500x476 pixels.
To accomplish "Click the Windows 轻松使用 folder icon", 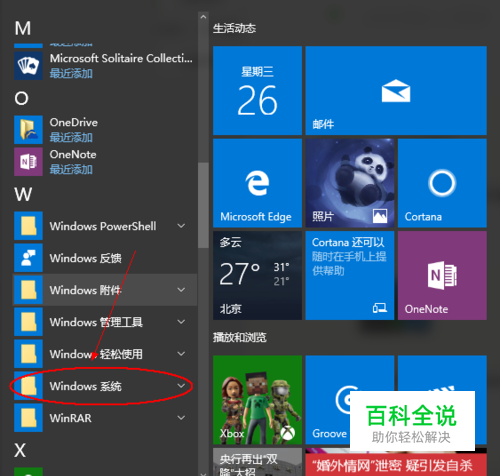I will point(28,354).
